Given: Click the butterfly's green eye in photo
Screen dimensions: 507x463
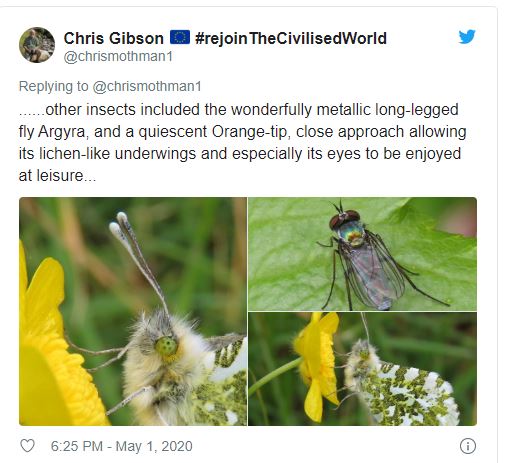Looking at the screenshot, I should (x=166, y=346).
